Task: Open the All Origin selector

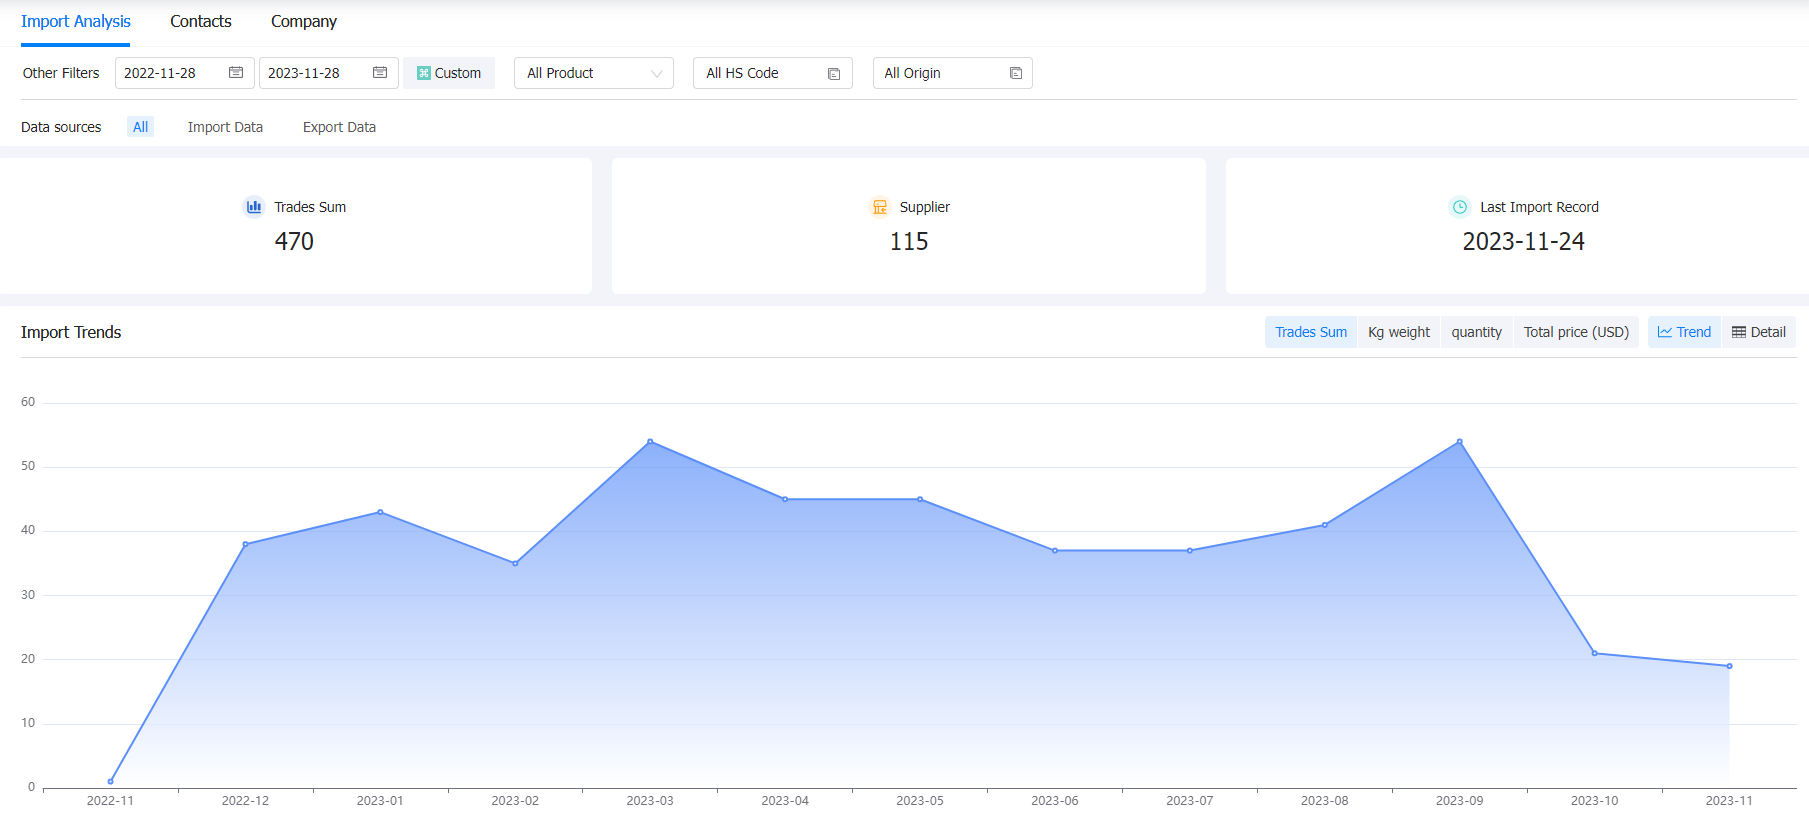Action: (x=953, y=73)
